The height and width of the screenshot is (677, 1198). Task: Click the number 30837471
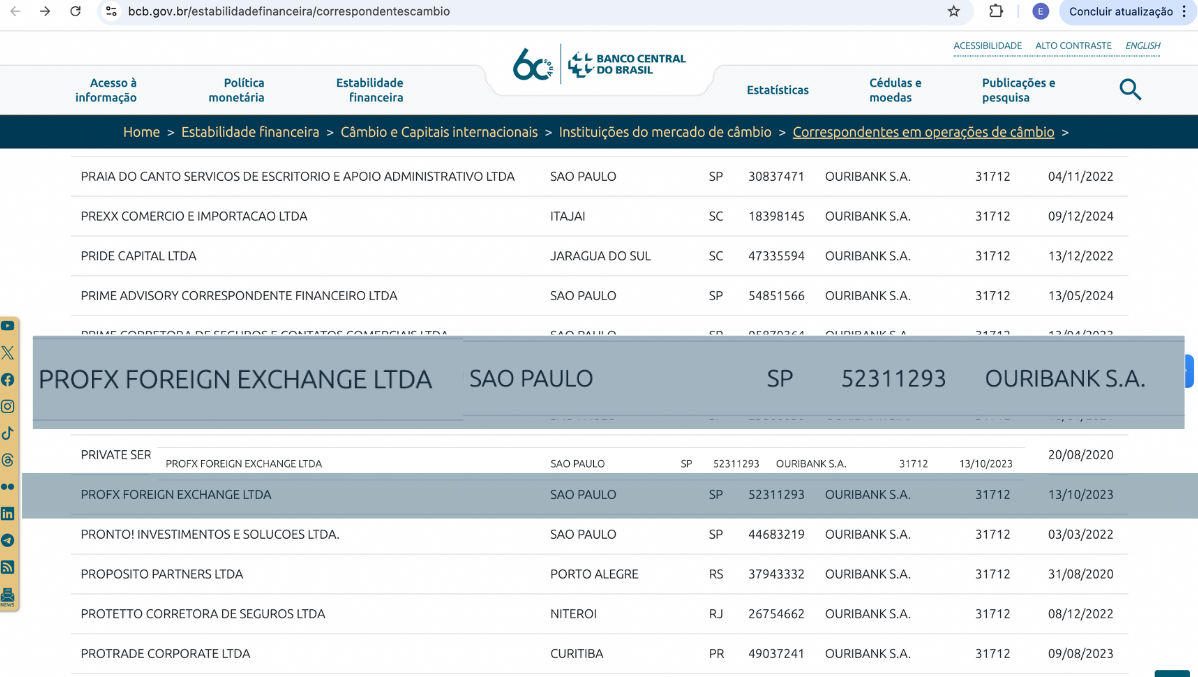click(776, 177)
